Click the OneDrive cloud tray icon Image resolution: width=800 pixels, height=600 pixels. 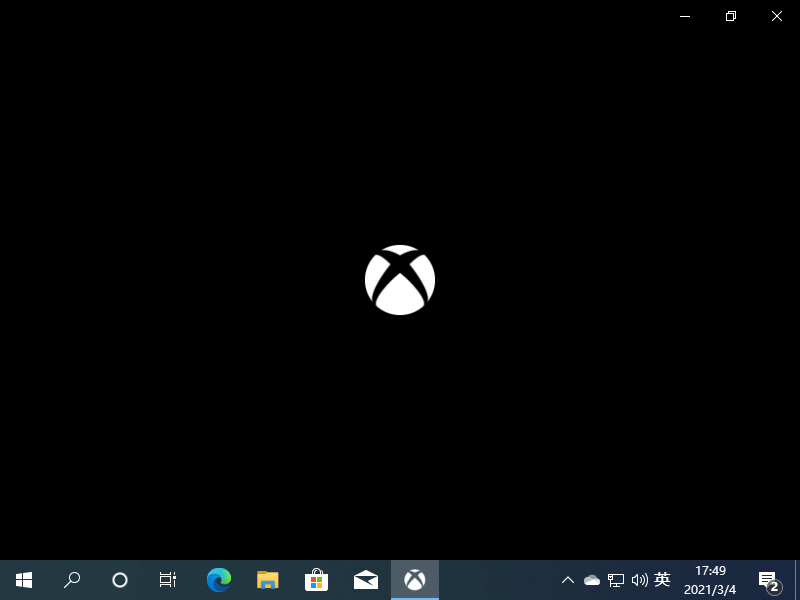coord(591,580)
